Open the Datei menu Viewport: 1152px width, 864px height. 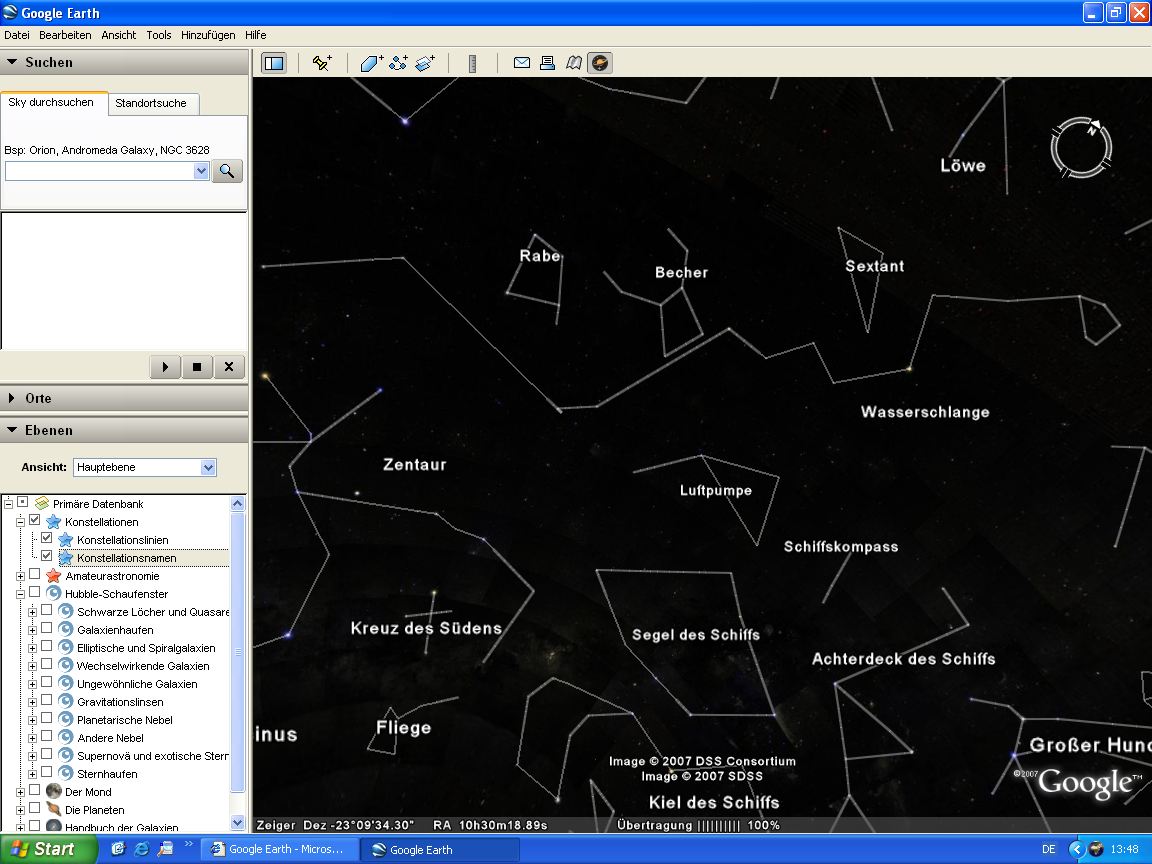(17, 35)
